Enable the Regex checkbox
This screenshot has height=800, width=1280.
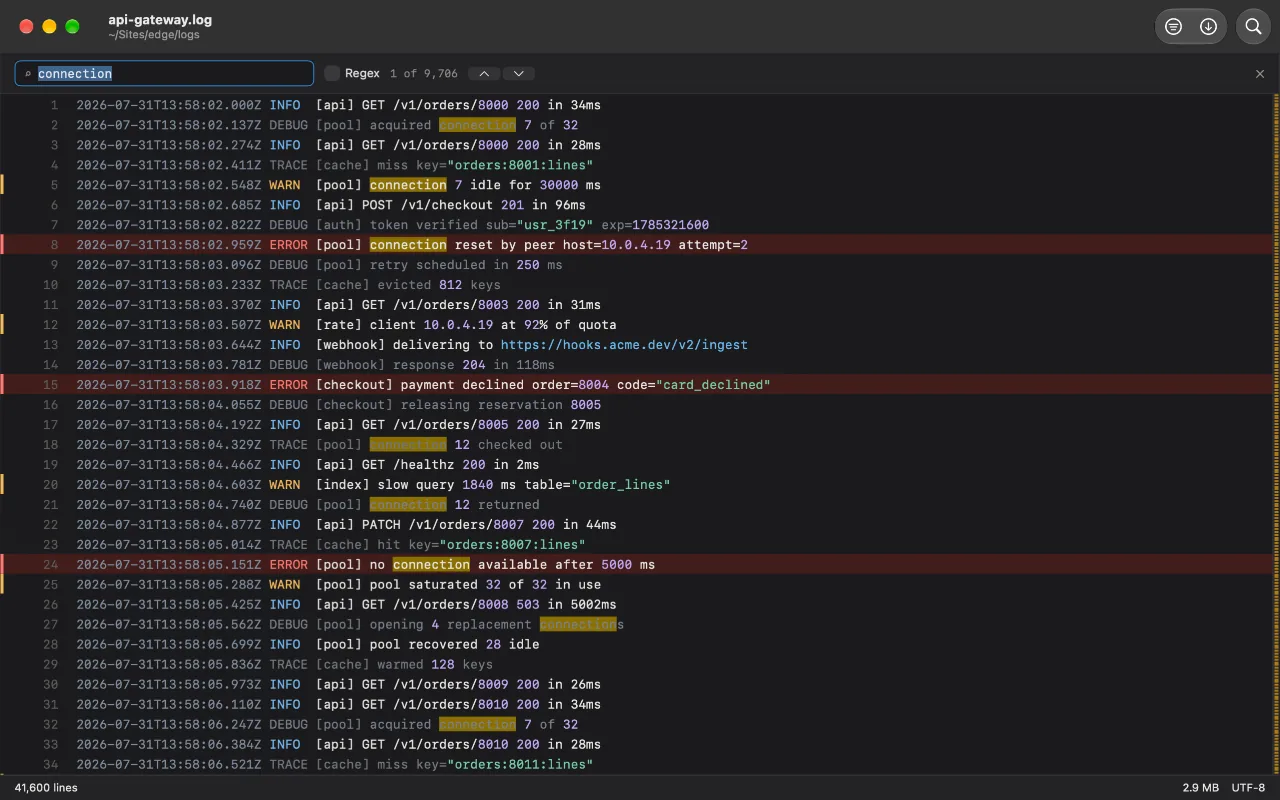click(x=332, y=74)
